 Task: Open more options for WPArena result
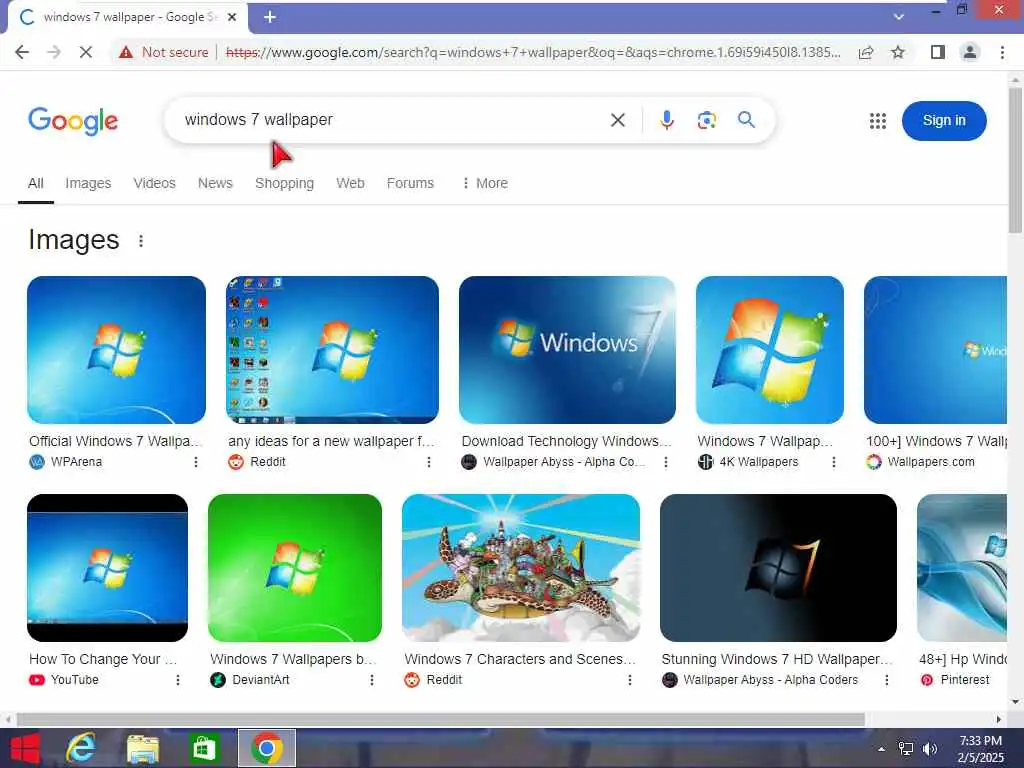point(195,462)
